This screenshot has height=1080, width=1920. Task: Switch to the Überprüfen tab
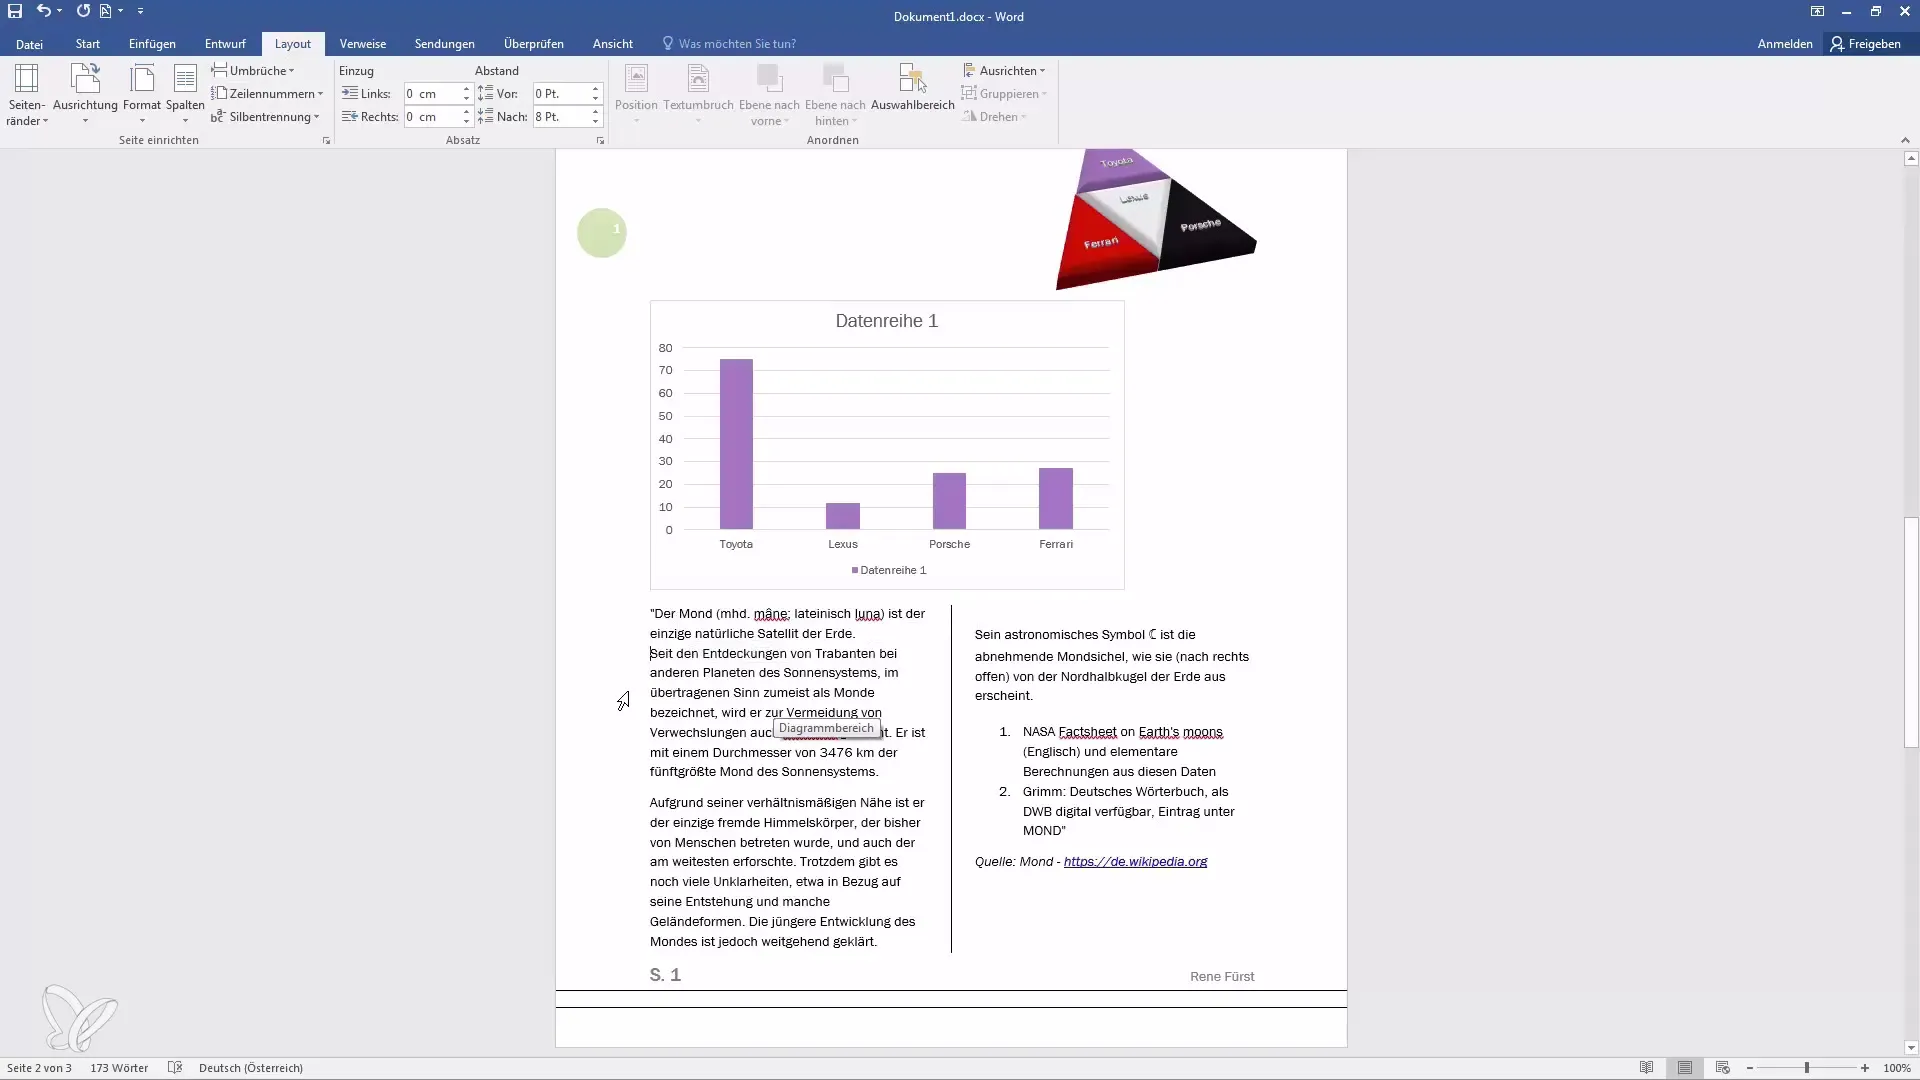(x=534, y=44)
